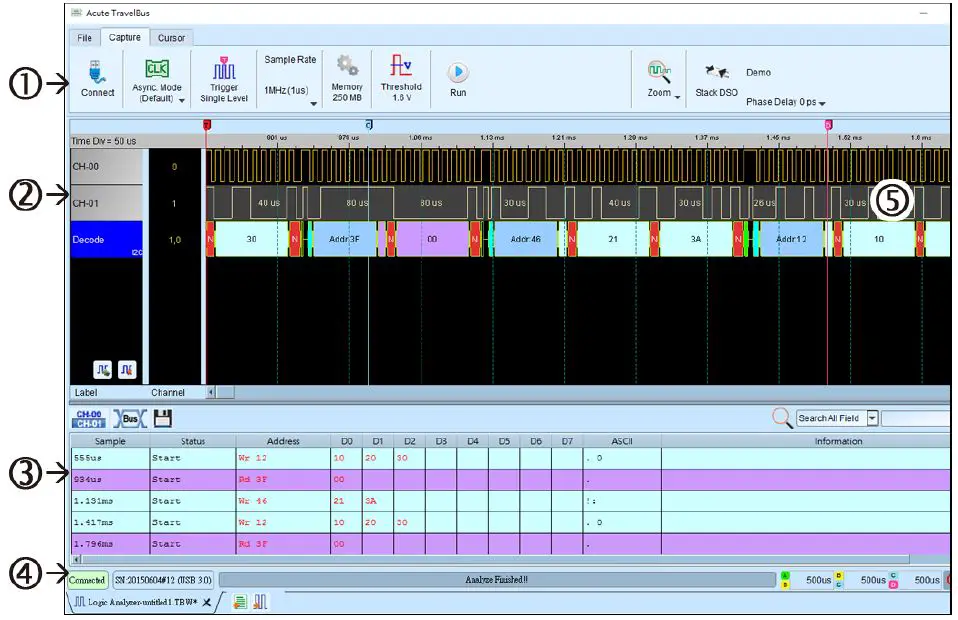Open the Search All Field dropdown
The width and height of the screenshot is (958, 620).
click(x=872, y=418)
